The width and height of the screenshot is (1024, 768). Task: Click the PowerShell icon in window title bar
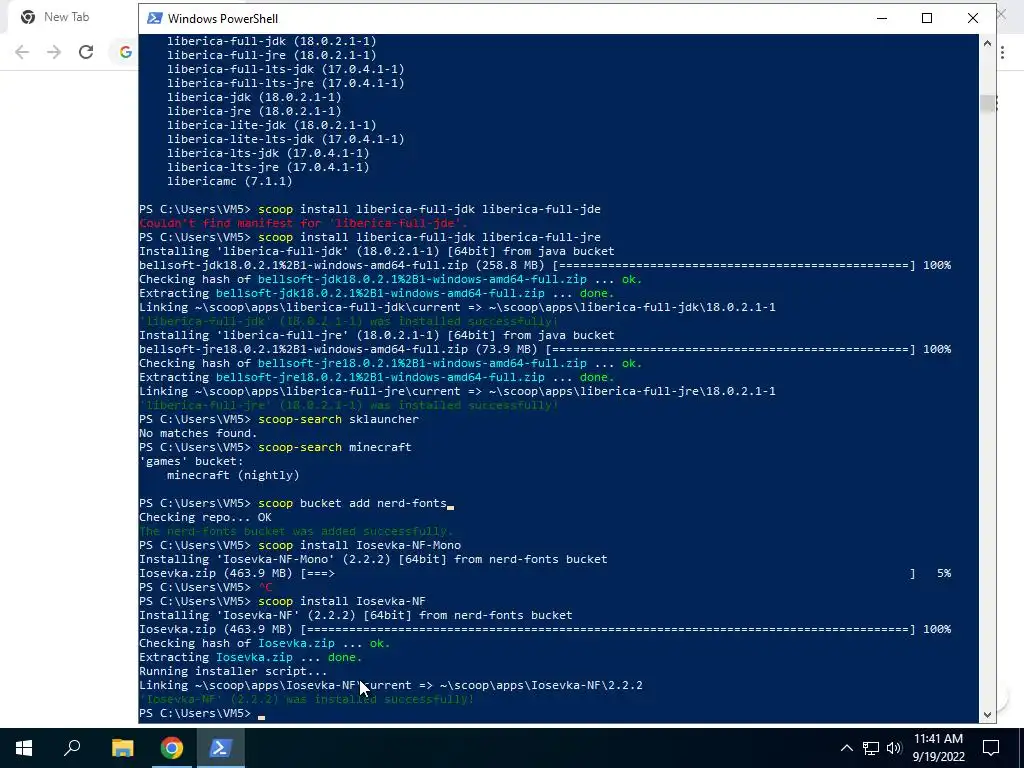point(155,18)
